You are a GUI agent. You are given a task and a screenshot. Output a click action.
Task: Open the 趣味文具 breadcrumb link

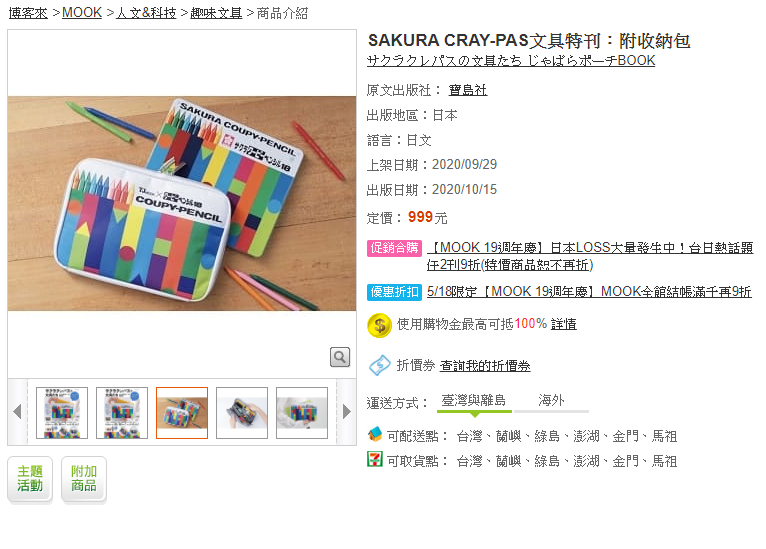216,13
